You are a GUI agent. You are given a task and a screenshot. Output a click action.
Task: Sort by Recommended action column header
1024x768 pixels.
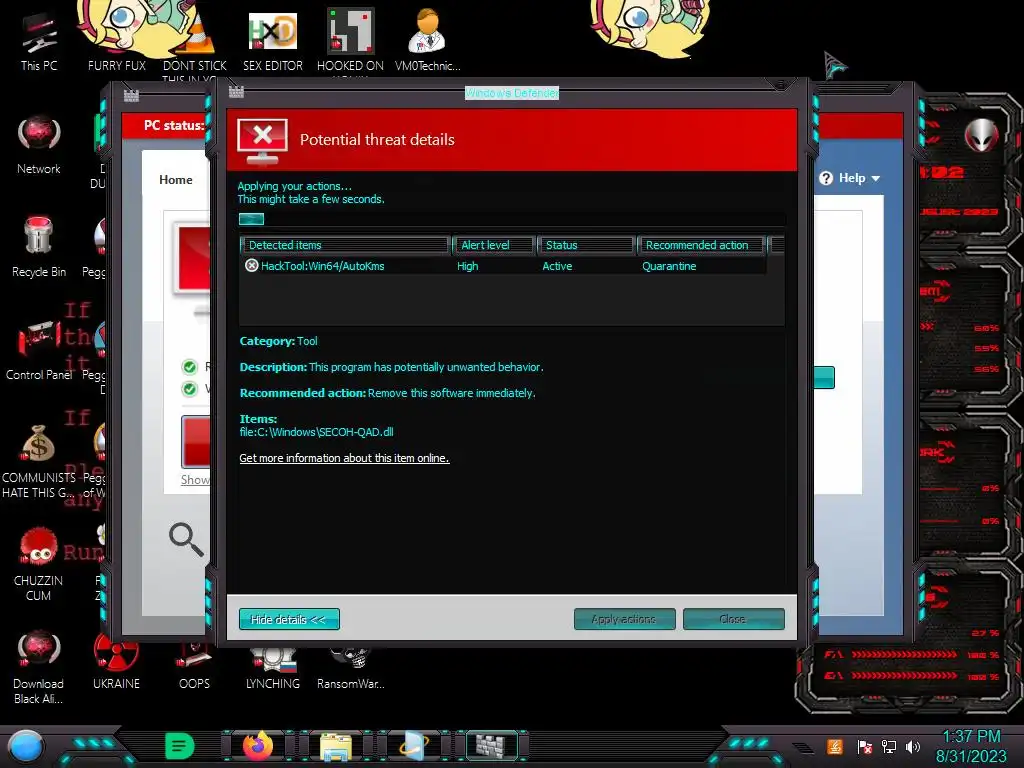point(701,245)
